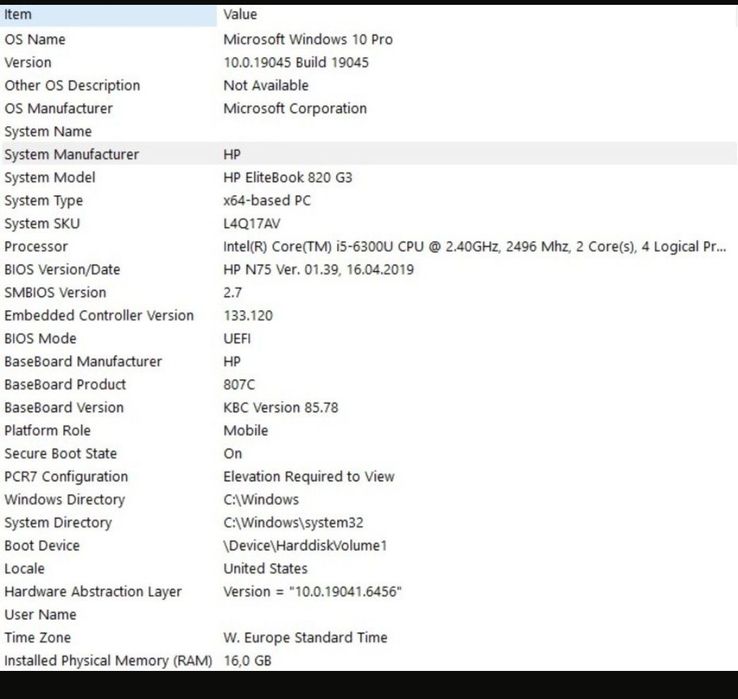Select BaseBoard Version label
The height and width of the screenshot is (699, 738).
click(x=64, y=408)
